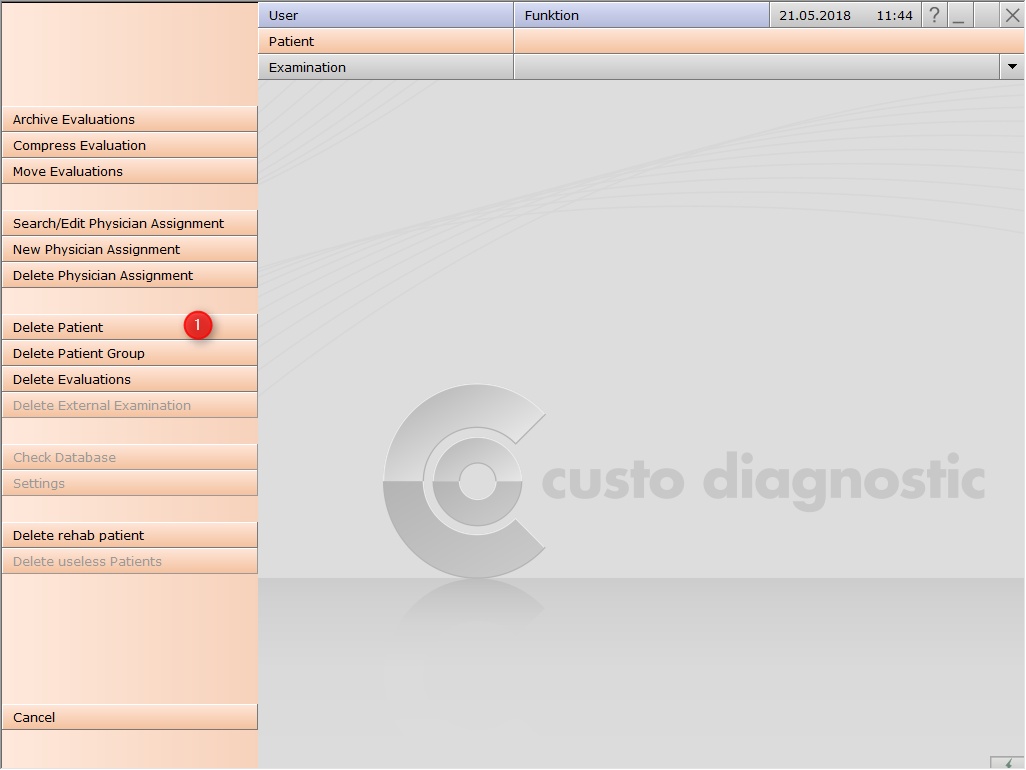Select Move Evaluations
The height and width of the screenshot is (770, 1026).
(x=130, y=171)
